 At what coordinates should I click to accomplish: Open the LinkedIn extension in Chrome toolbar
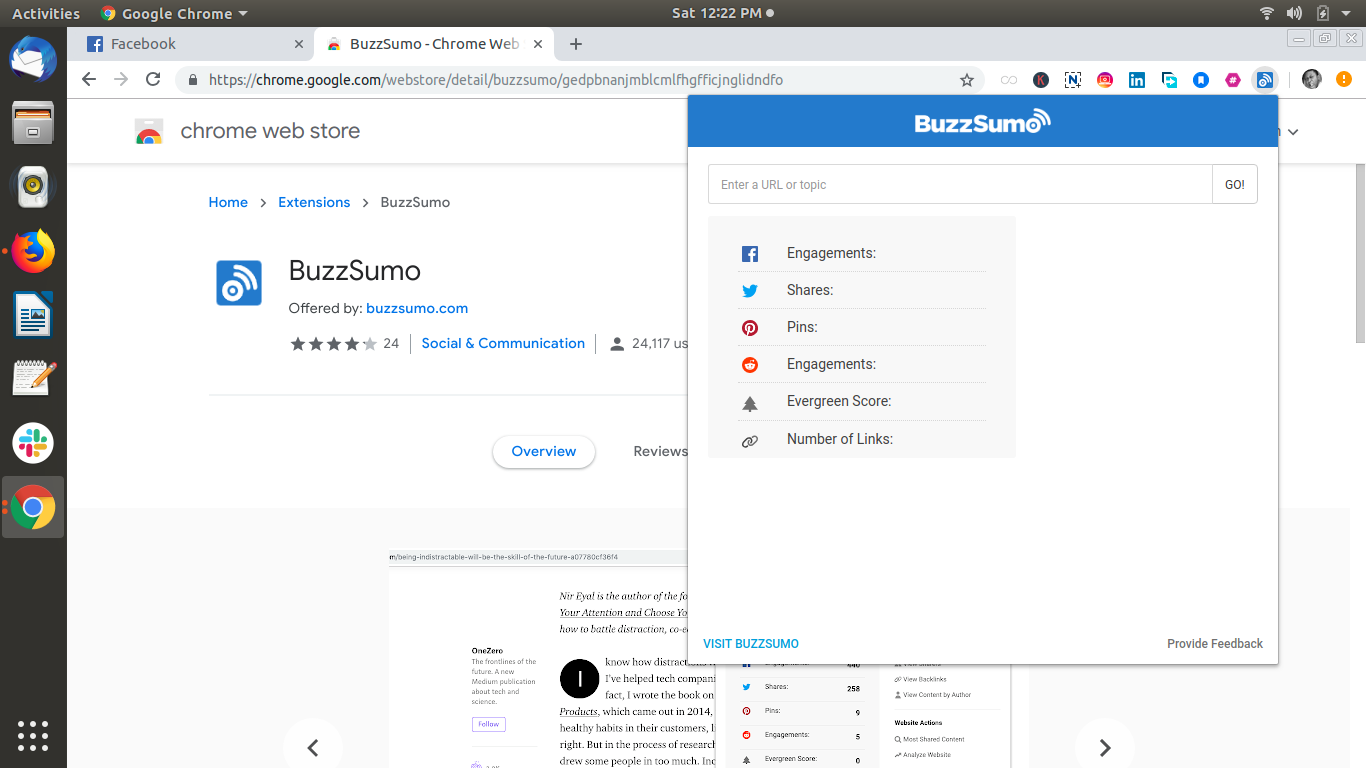click(1137, 80)
